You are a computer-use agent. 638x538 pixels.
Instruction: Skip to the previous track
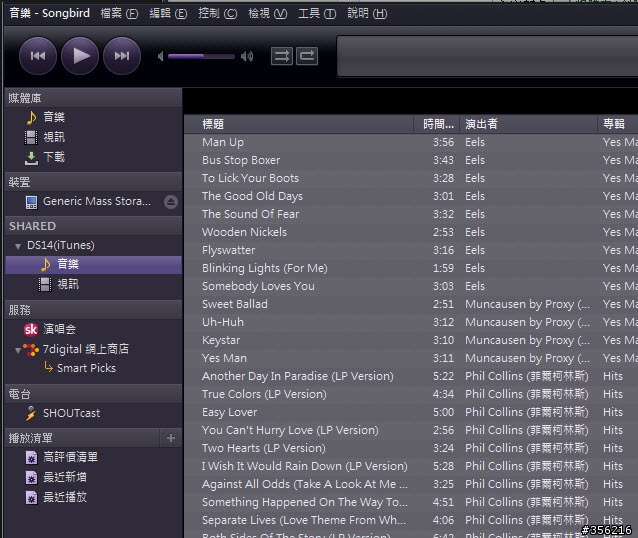click(38, 56)
